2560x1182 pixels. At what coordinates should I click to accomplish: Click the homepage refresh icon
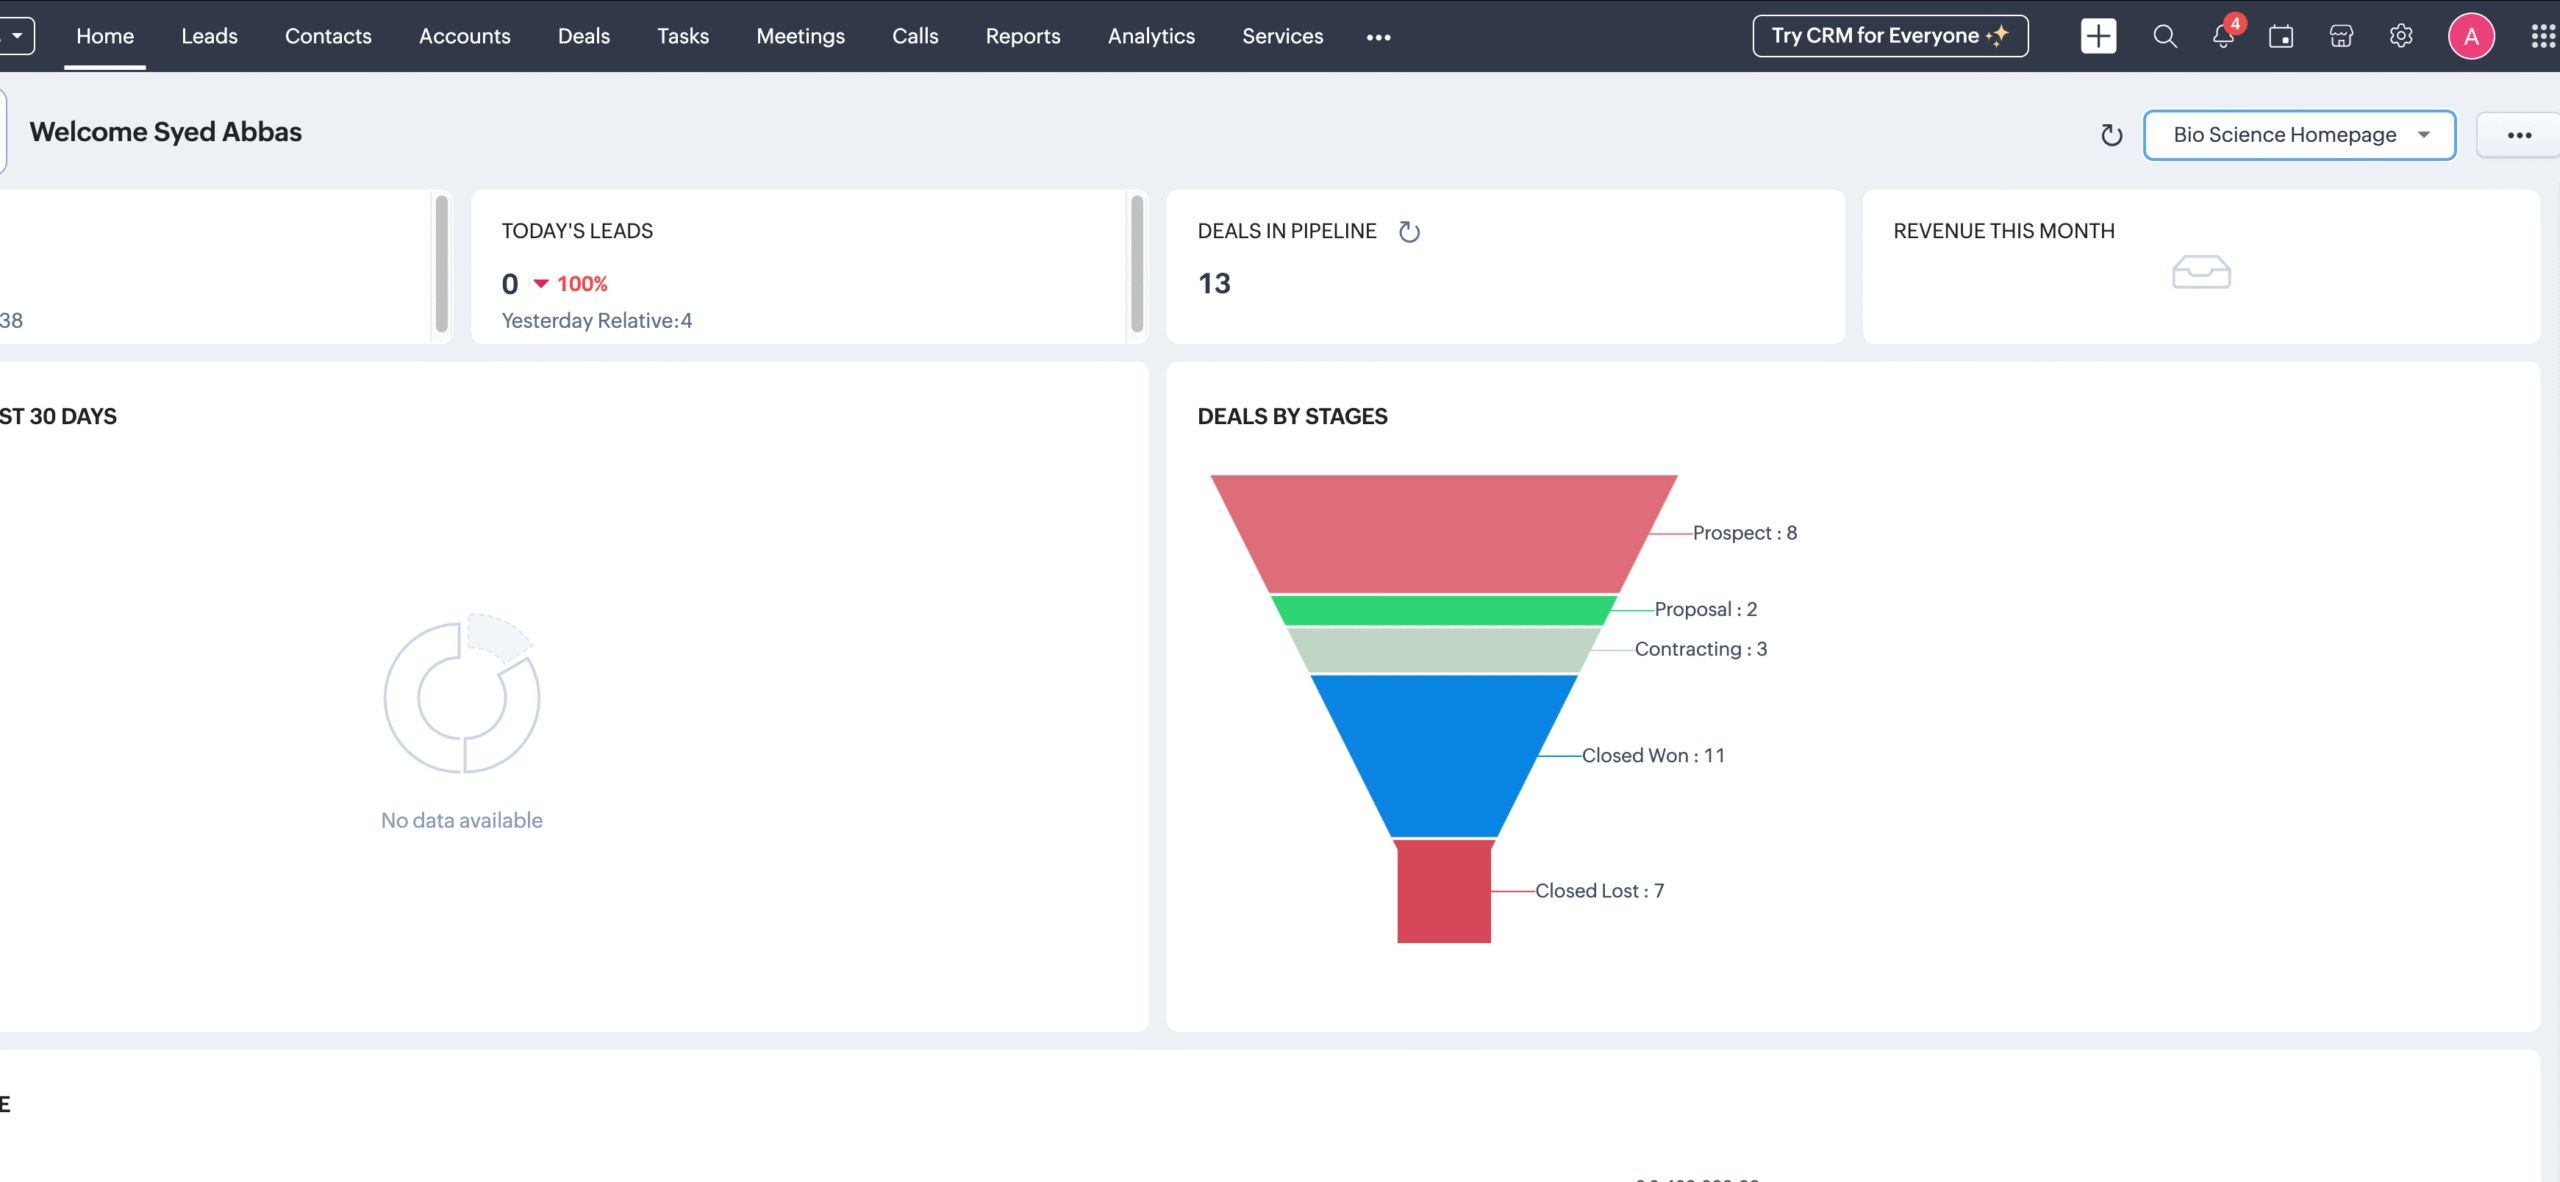pos(2111,135)
